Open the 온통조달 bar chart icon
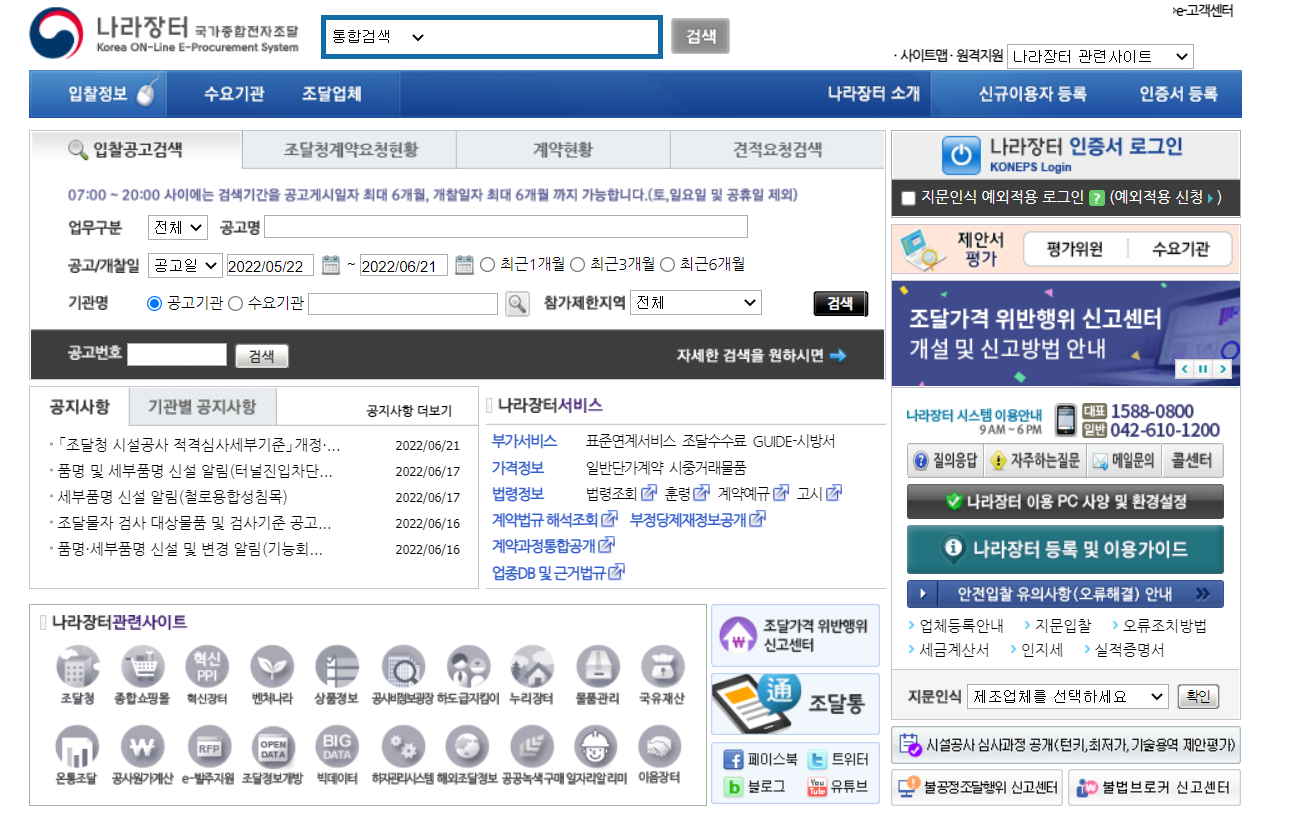This screenshot has width=1290, height=819. [78, 746]
